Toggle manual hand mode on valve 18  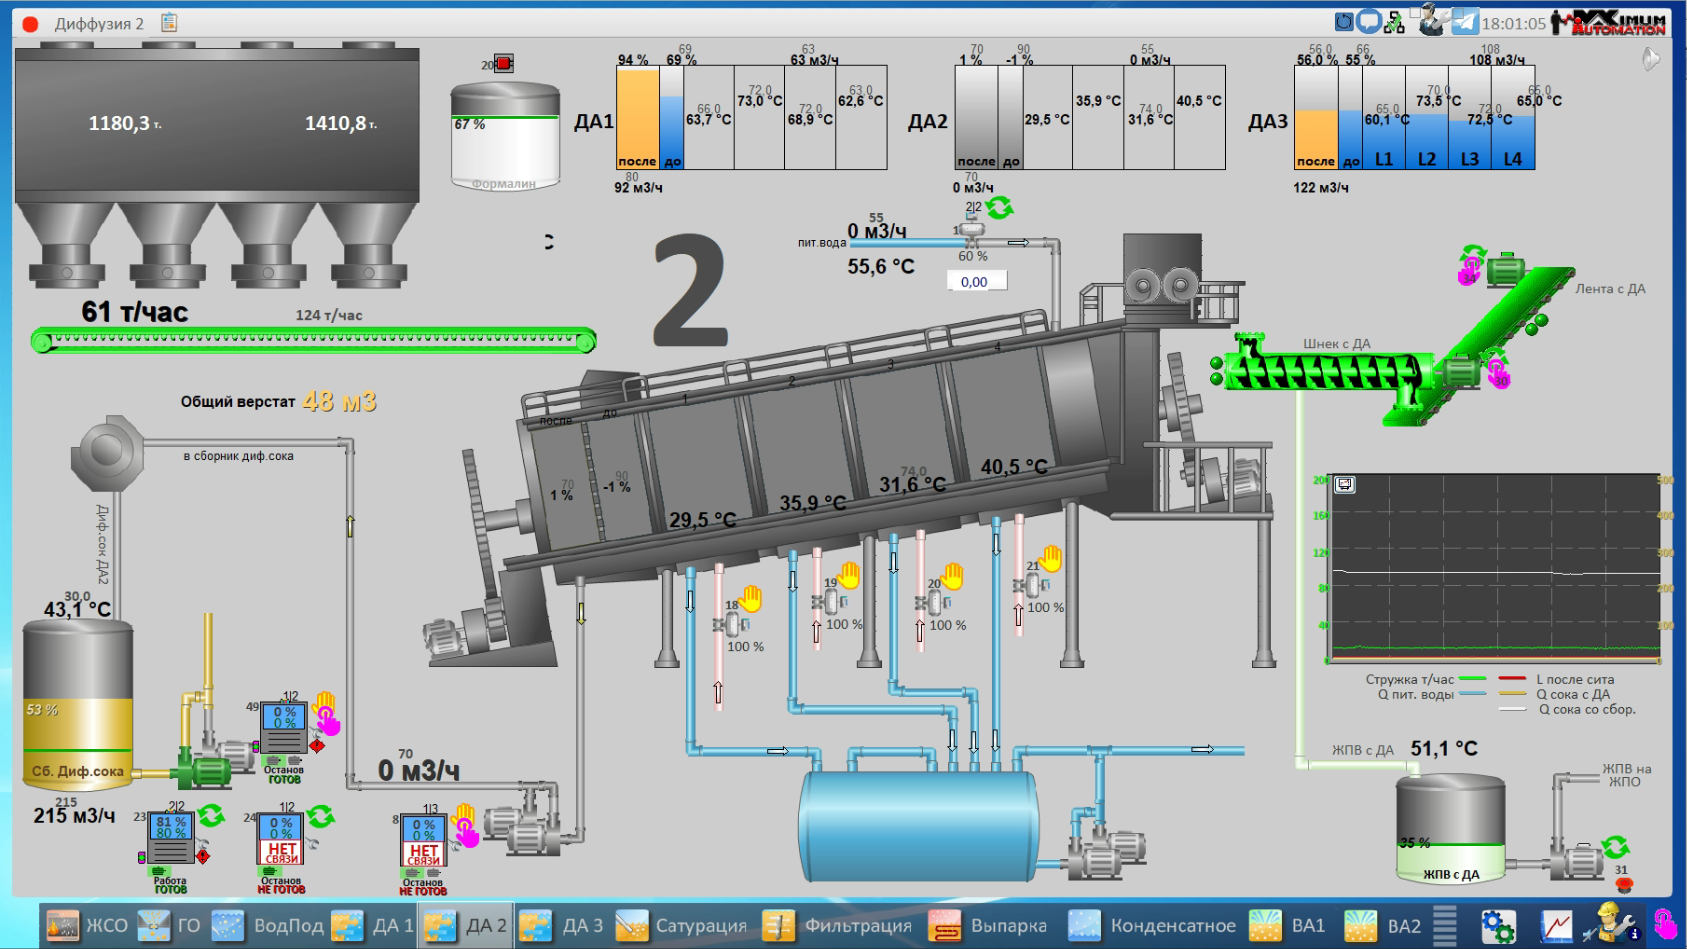tap(750, 599)
